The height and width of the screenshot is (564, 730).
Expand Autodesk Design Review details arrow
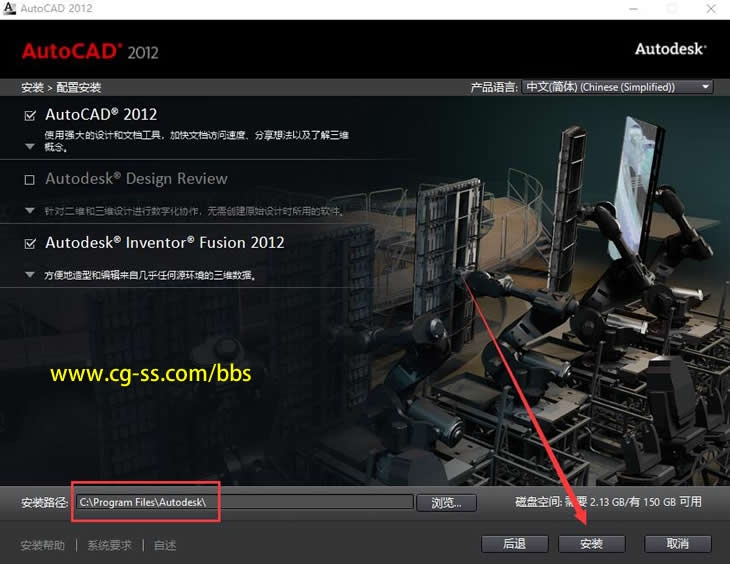pos(30,211)
